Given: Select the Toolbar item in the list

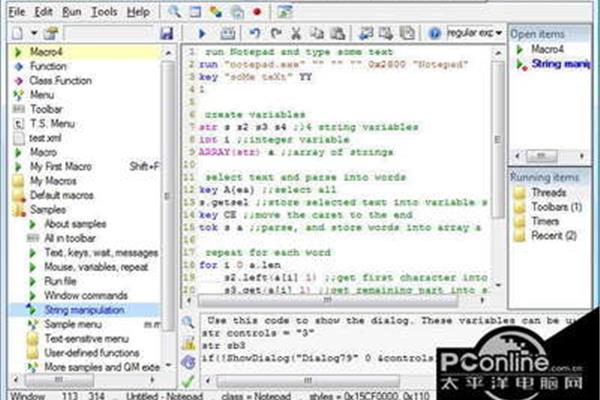Looking at the screenshot, I should coord(46,109).
